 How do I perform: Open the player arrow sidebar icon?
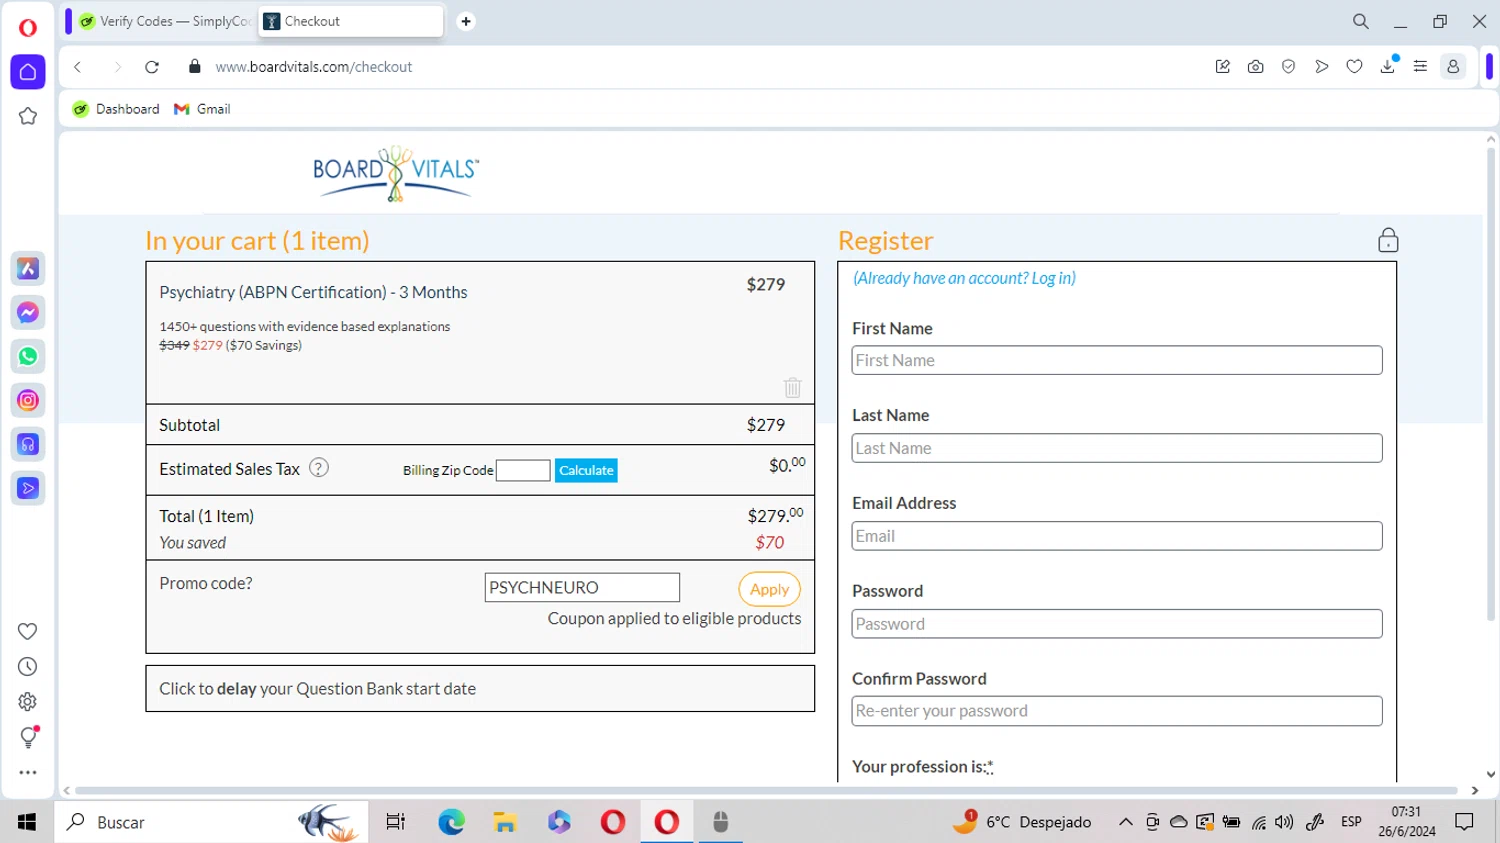pos(28,489)
